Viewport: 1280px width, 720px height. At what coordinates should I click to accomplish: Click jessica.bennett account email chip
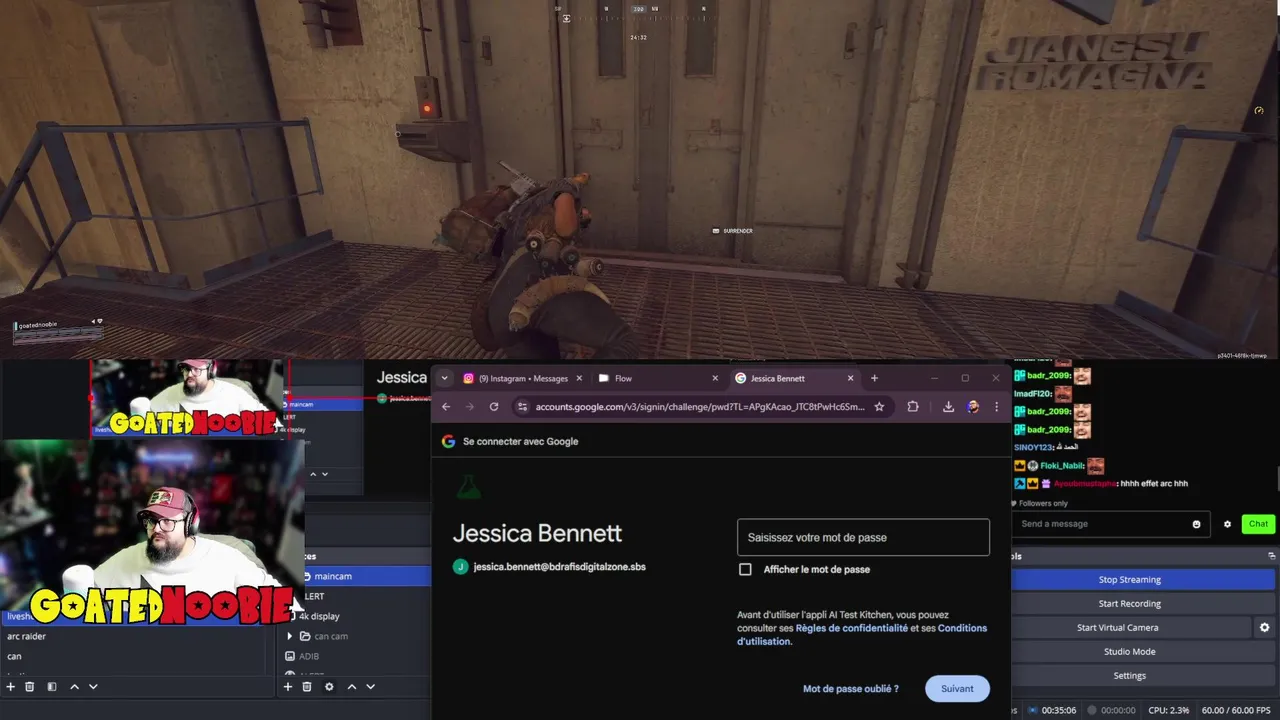point(550,567)
